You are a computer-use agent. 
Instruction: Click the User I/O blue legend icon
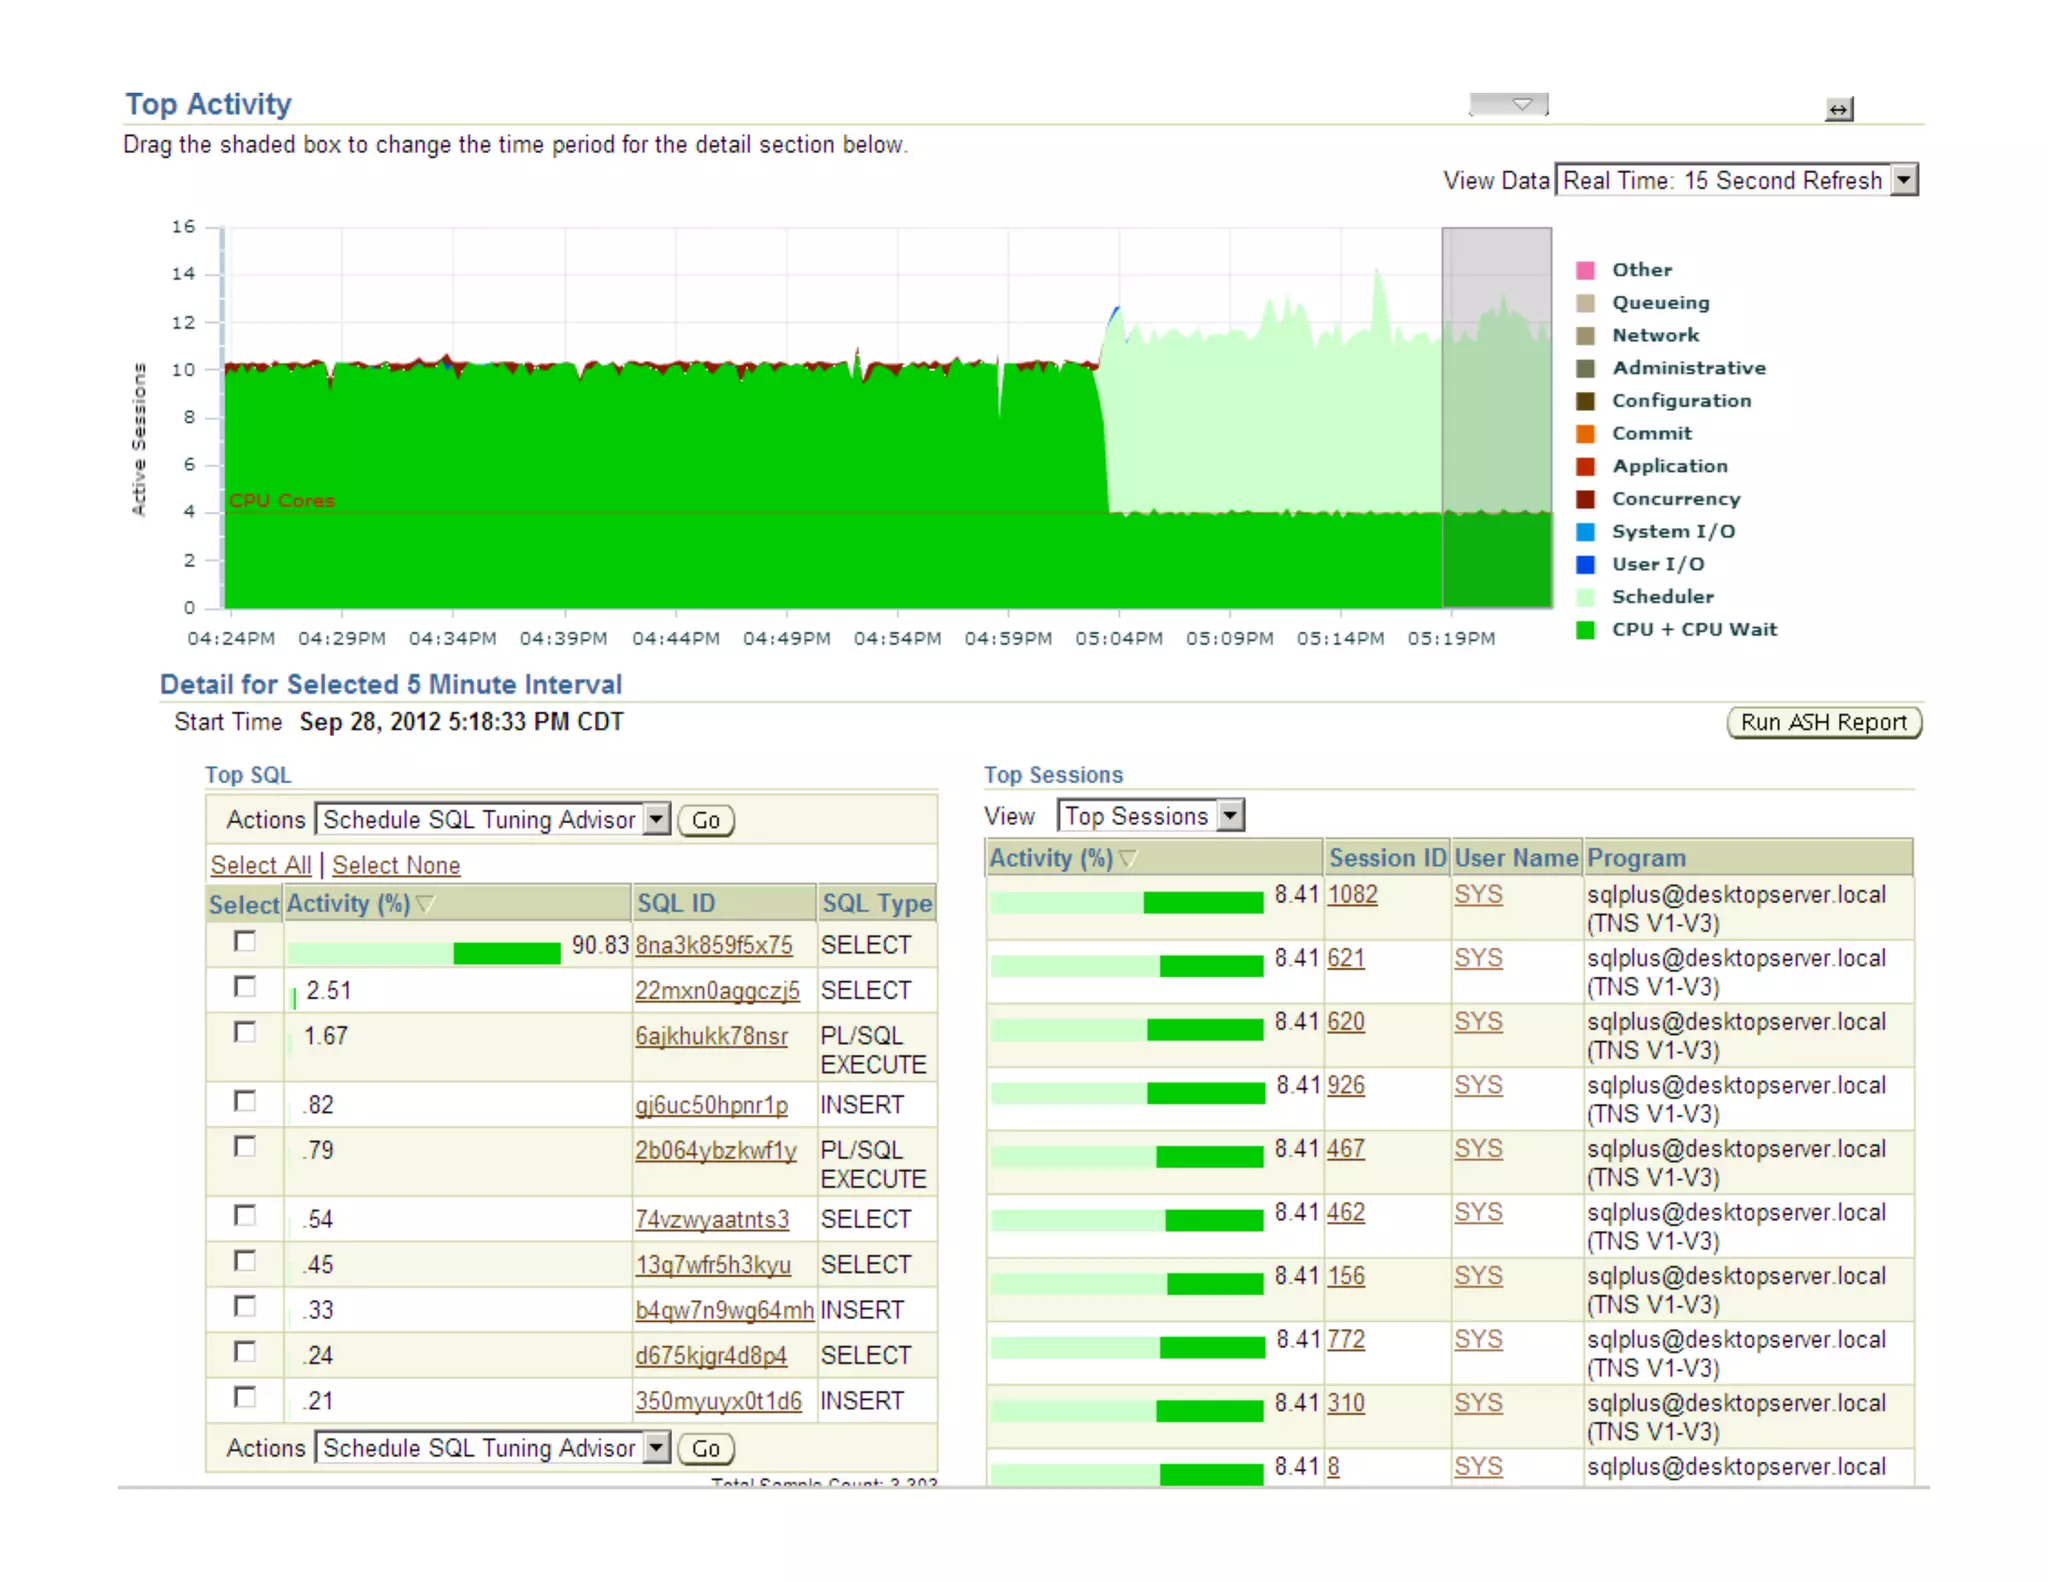[1585, 564]
